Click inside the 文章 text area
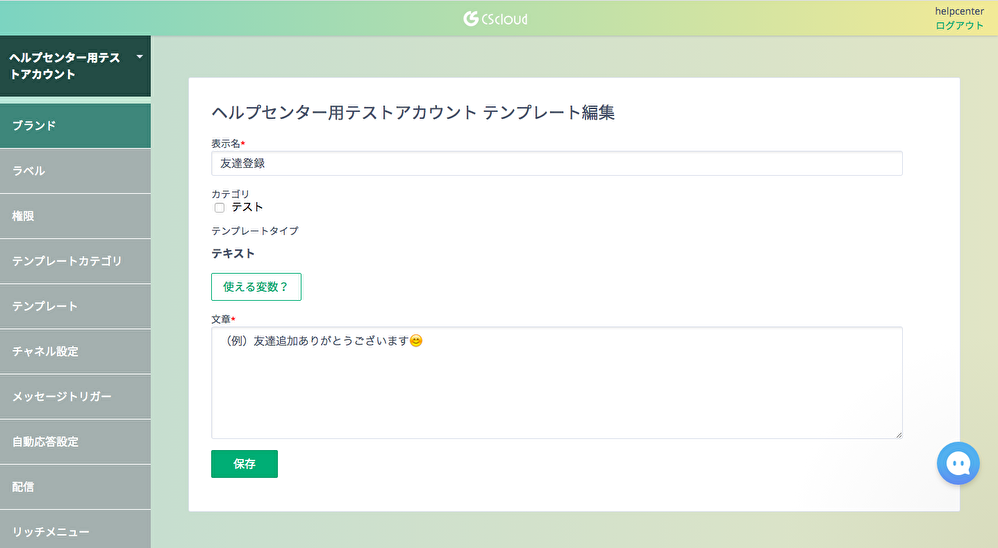998x548 pixels. (557, 383)
